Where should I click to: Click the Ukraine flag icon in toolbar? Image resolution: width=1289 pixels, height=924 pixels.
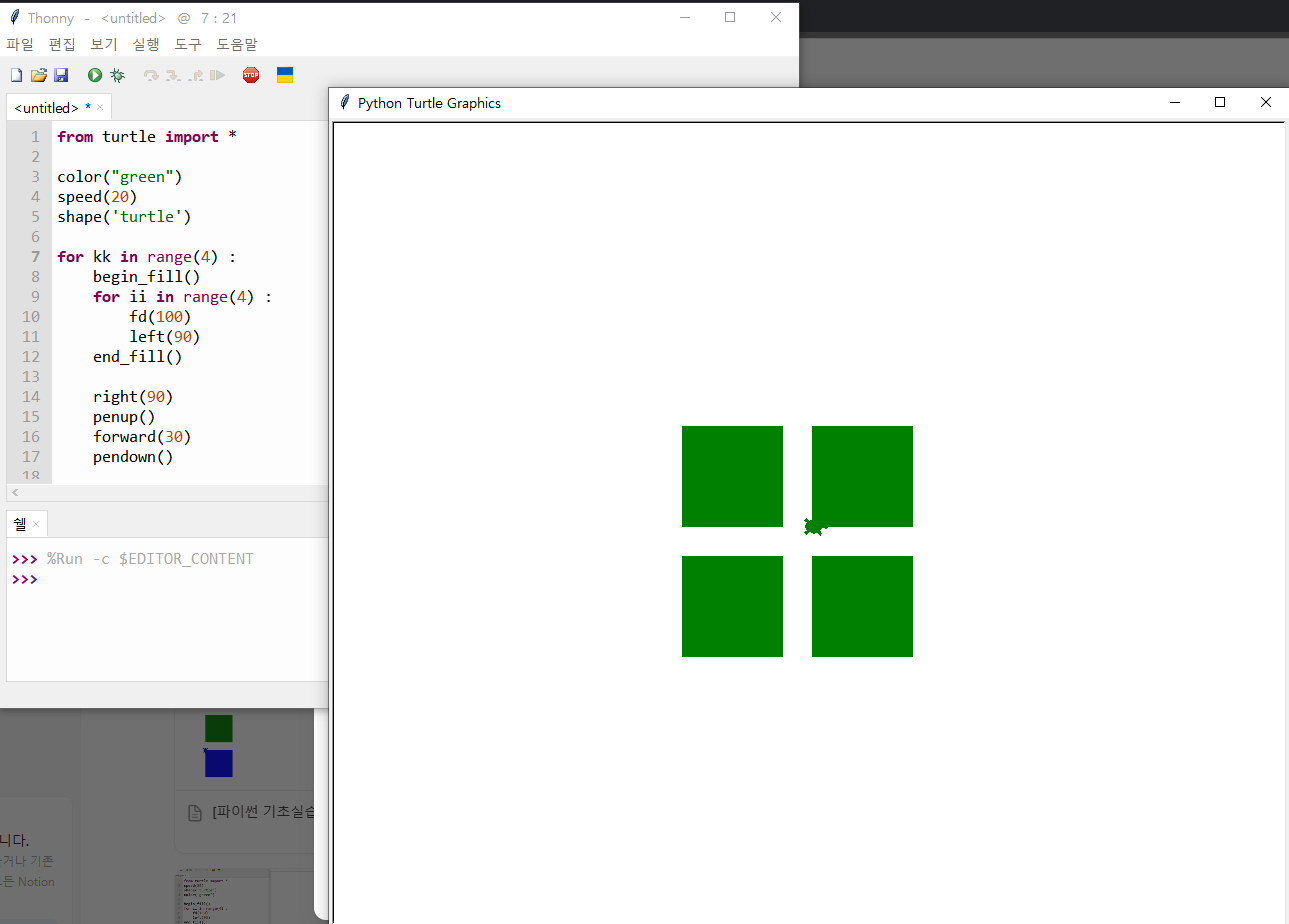click(285, 75)
